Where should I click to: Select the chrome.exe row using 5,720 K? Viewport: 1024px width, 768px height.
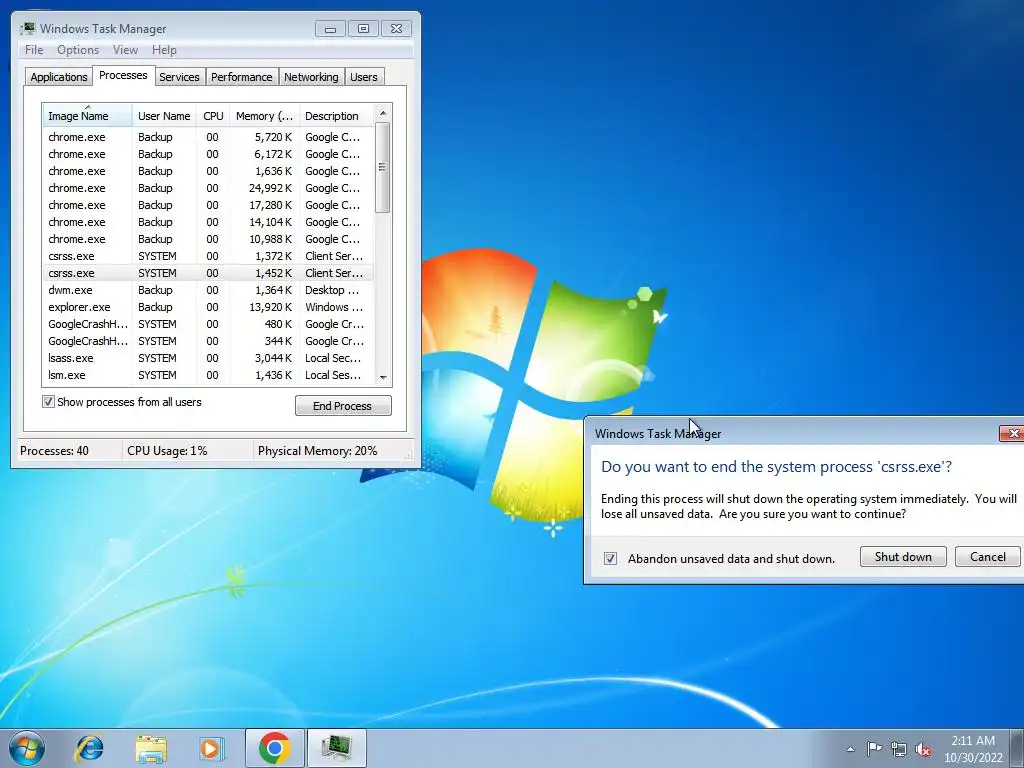pos(208,137)
